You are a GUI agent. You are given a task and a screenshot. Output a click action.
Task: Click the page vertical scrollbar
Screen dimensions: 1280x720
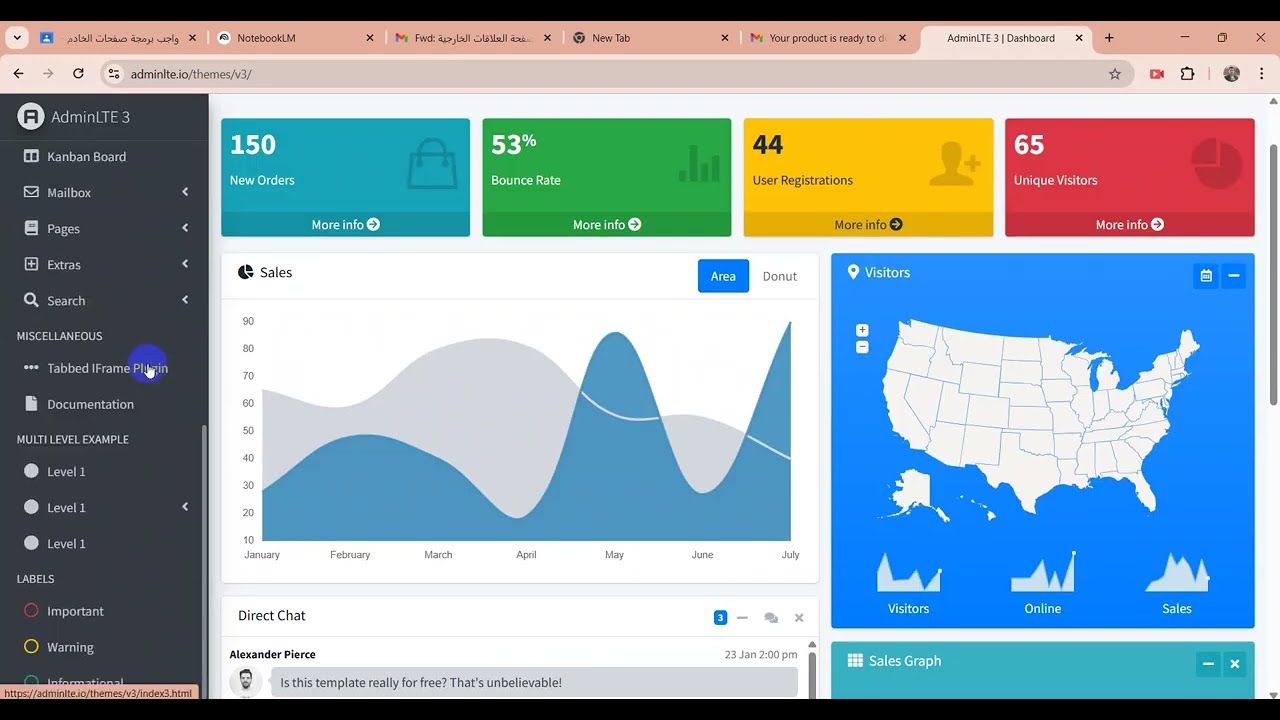pyautogui.click(x=1273, y=276)
